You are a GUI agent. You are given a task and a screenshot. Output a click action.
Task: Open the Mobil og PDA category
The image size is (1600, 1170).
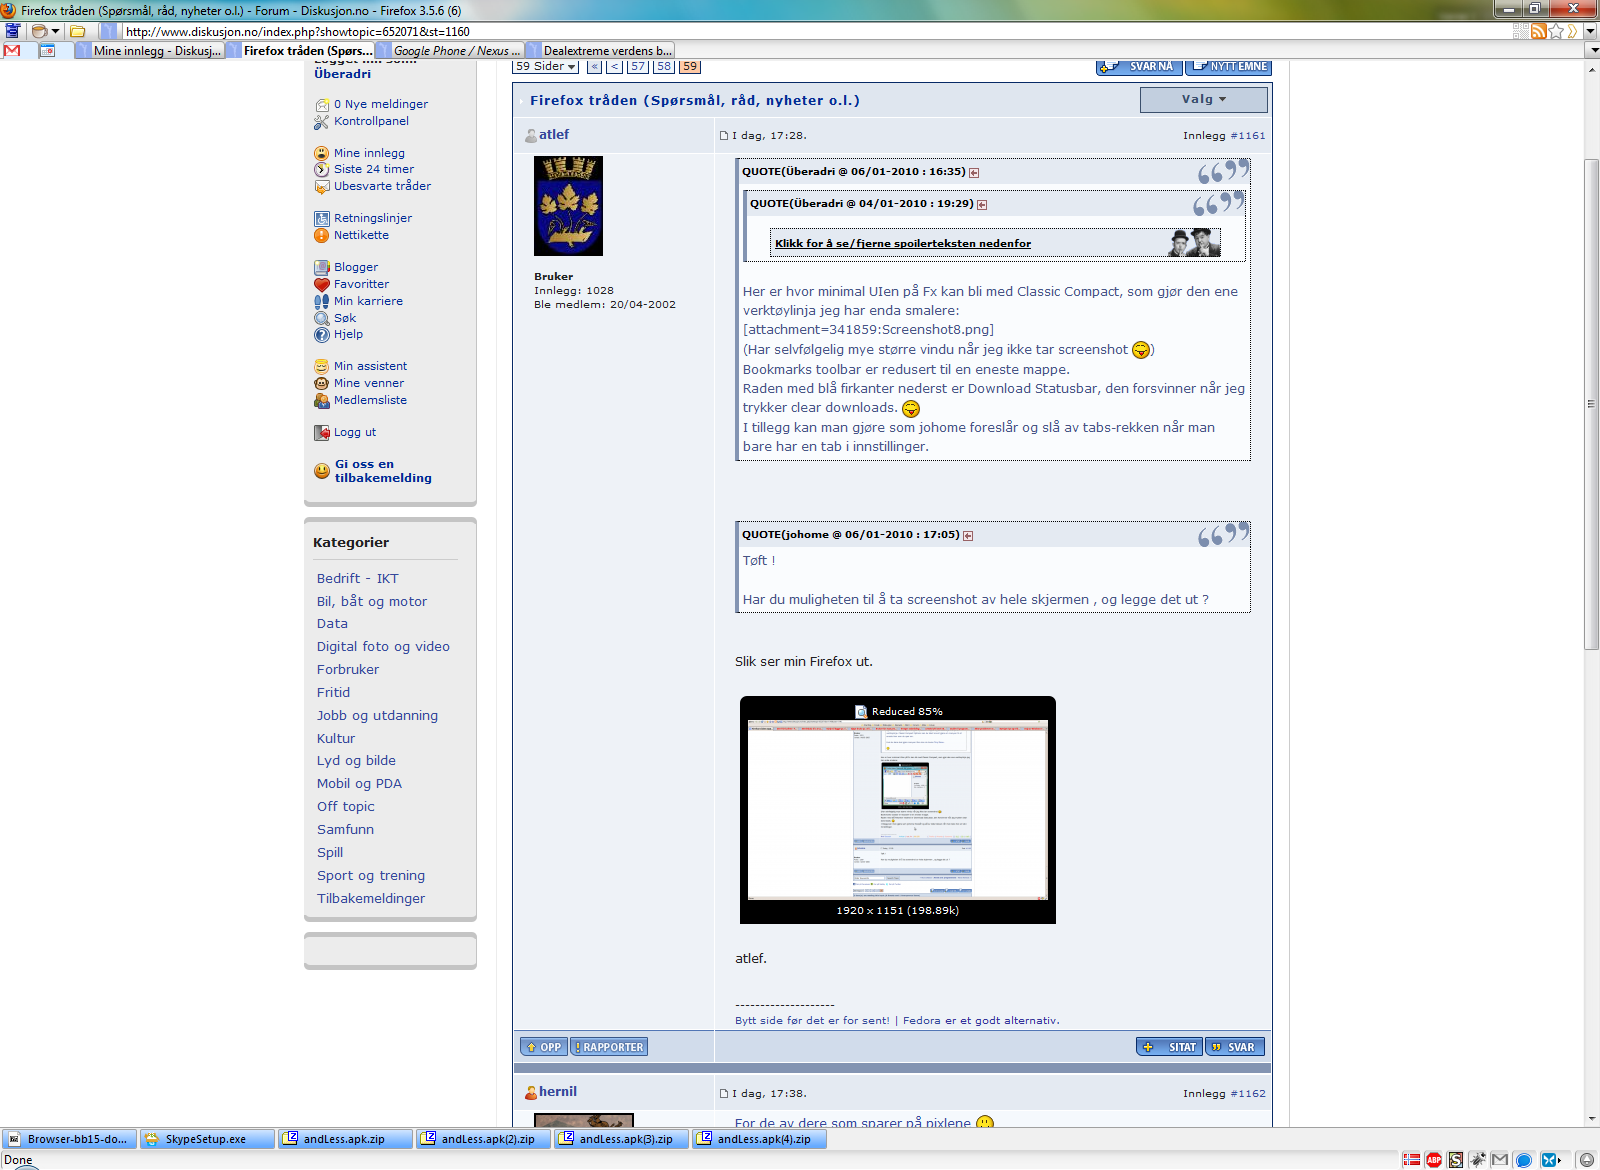pos(359,784)
